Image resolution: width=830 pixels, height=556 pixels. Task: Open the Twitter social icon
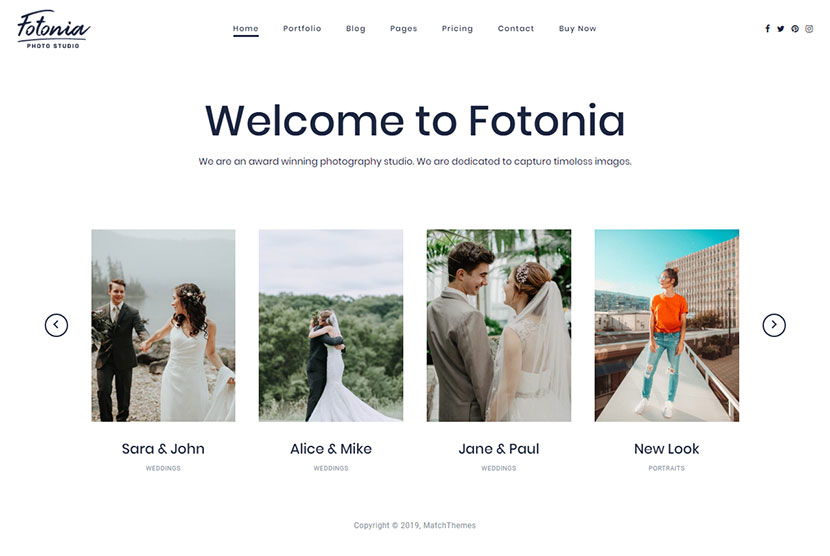[x=781, y=29]
